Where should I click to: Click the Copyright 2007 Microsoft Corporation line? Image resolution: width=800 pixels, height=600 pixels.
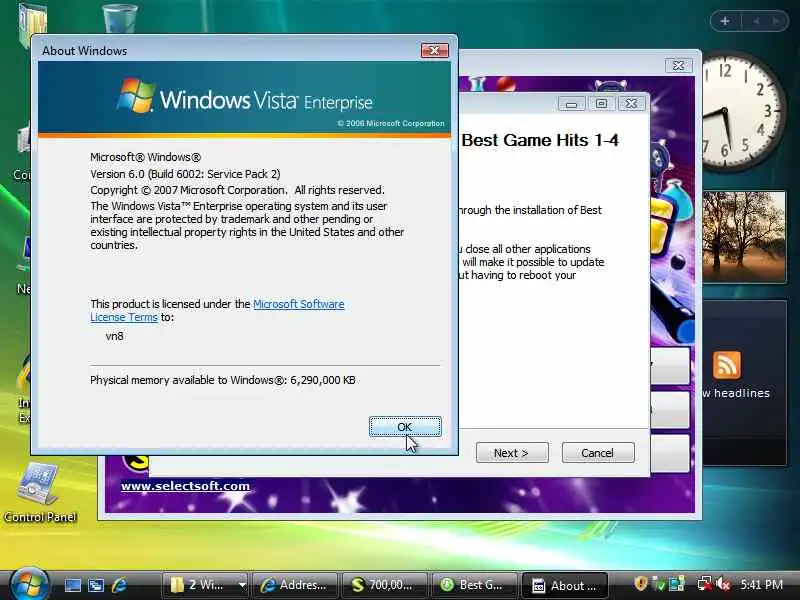pos(237,190)
